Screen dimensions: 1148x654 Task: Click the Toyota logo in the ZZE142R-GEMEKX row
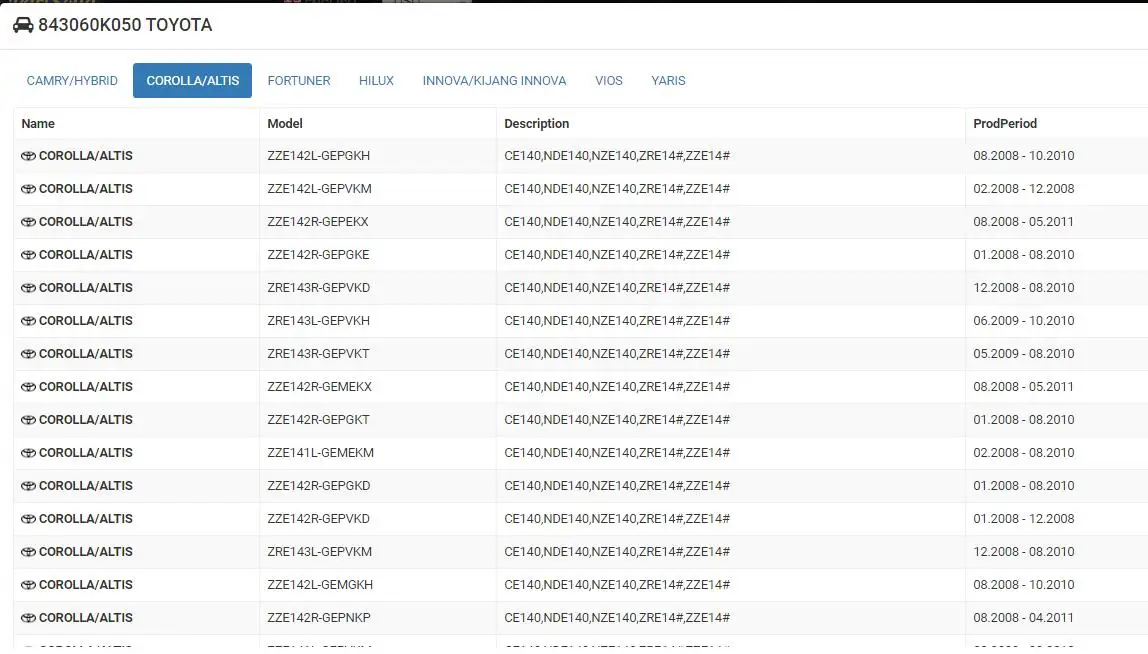point(29,387)
